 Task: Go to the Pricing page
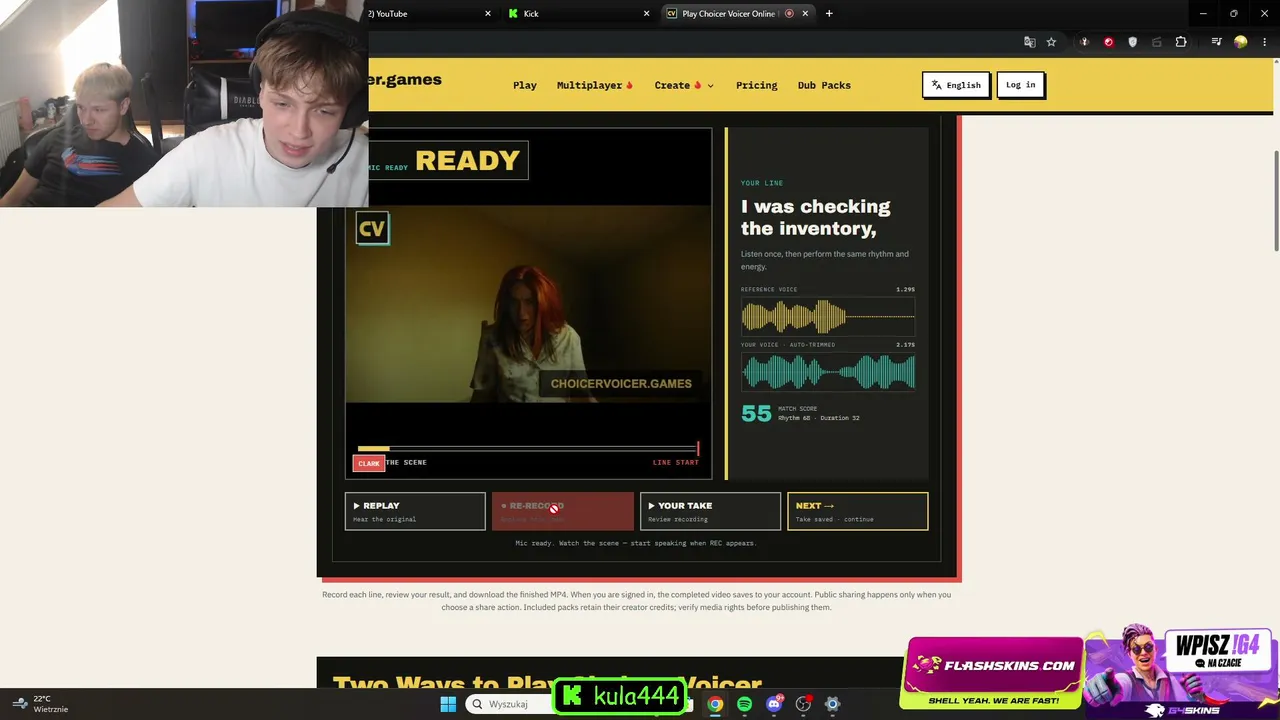click(757, 85)
